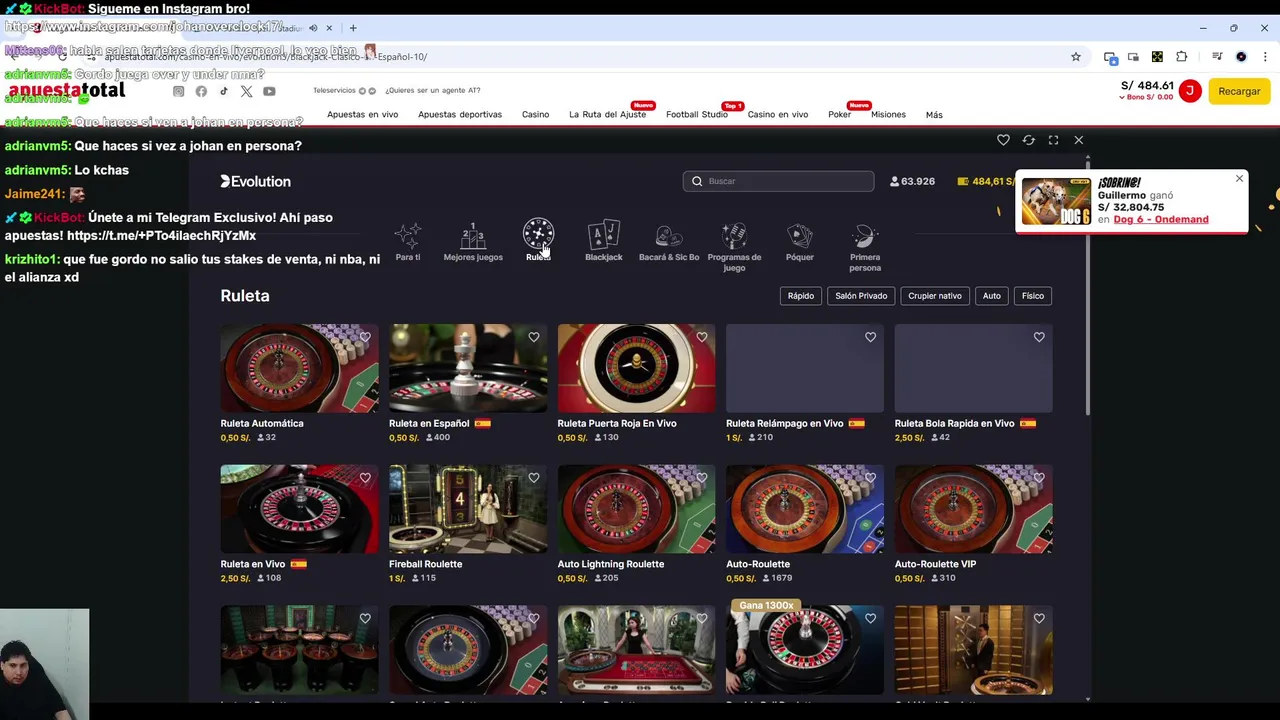Click the apuestatotal logo

[67, 91]
